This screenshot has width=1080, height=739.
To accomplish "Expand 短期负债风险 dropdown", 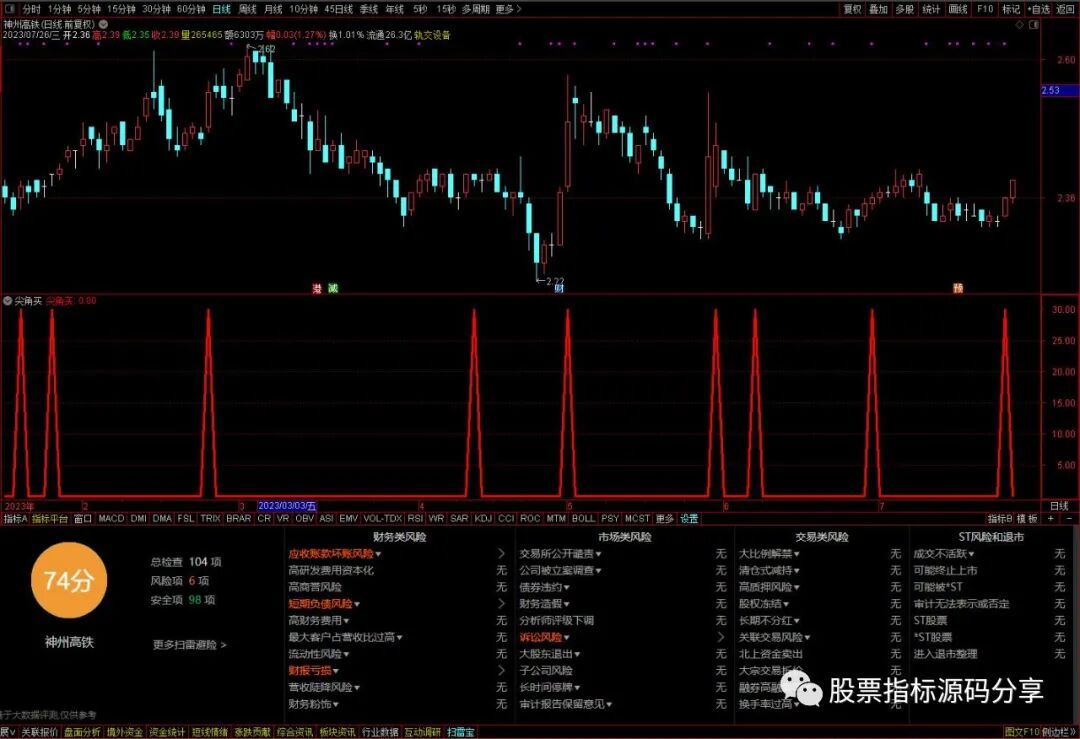I will coord(356,604).
